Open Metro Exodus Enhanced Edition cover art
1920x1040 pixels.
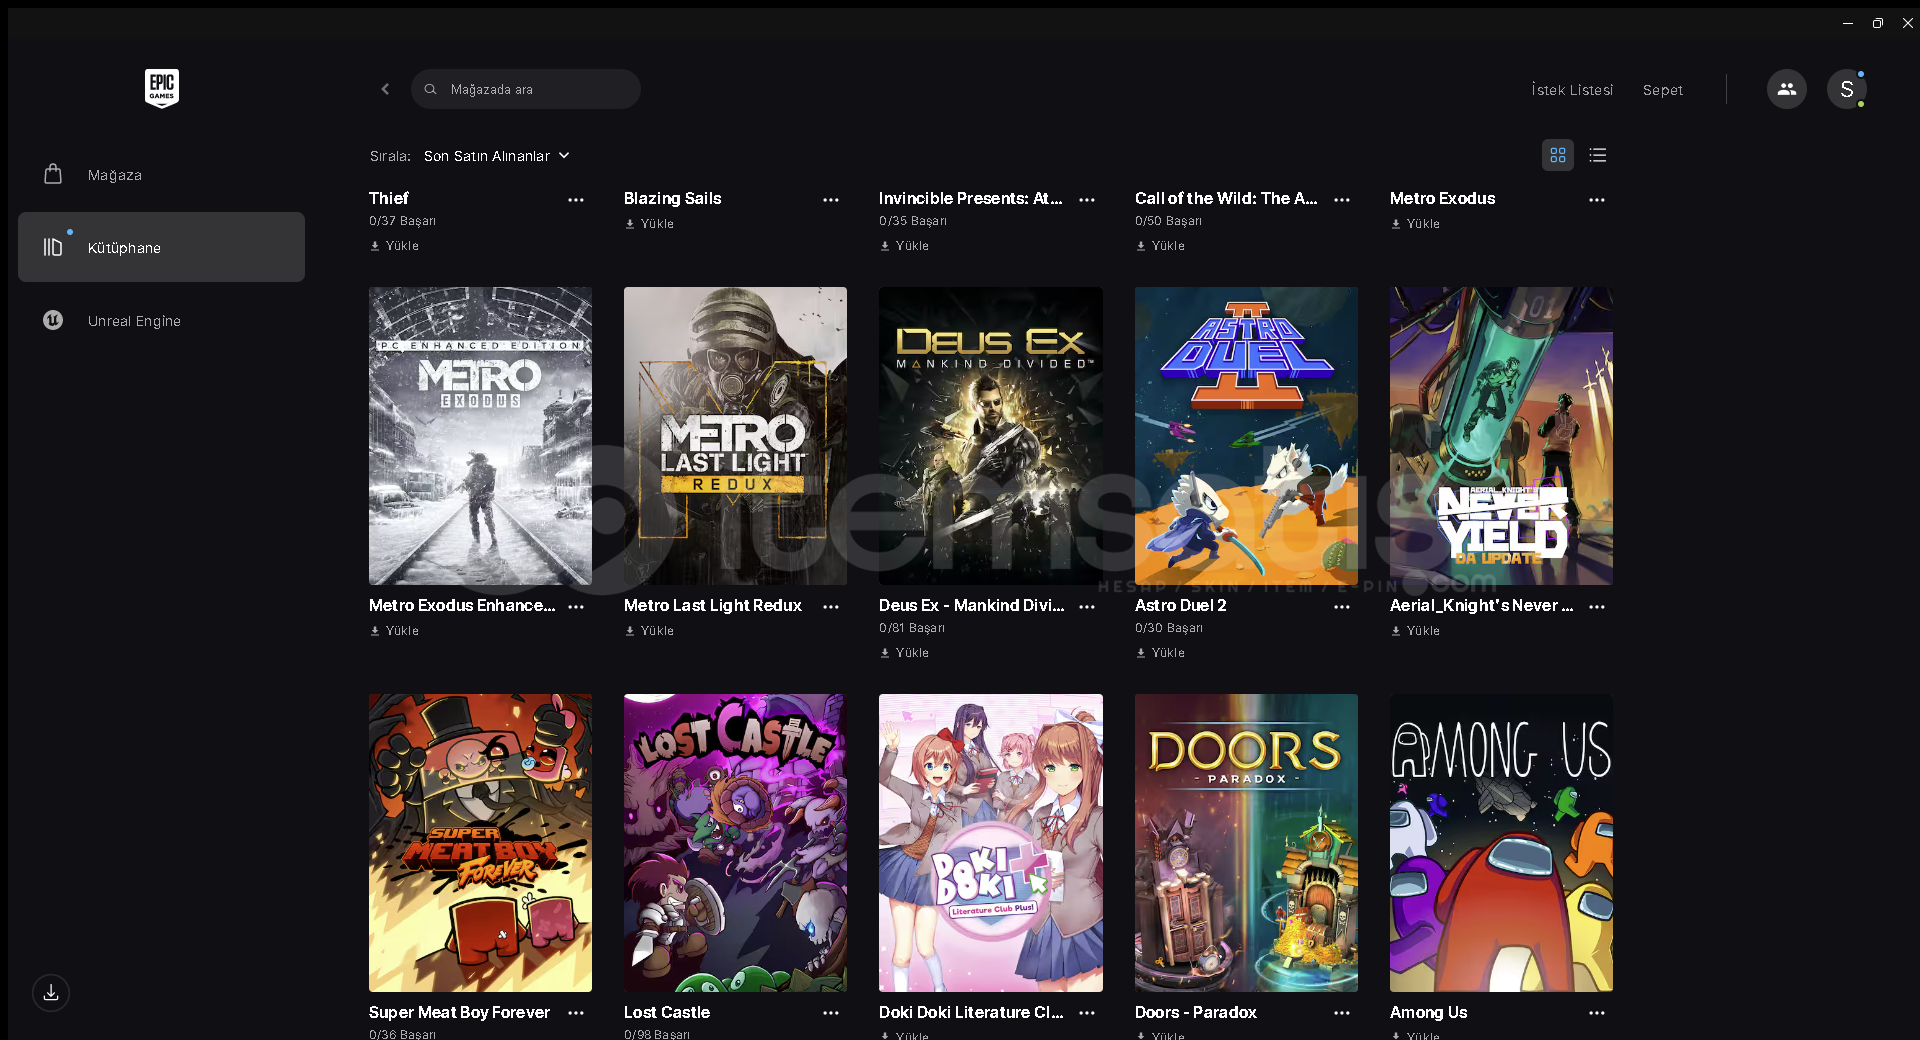(x=480, y=436)
